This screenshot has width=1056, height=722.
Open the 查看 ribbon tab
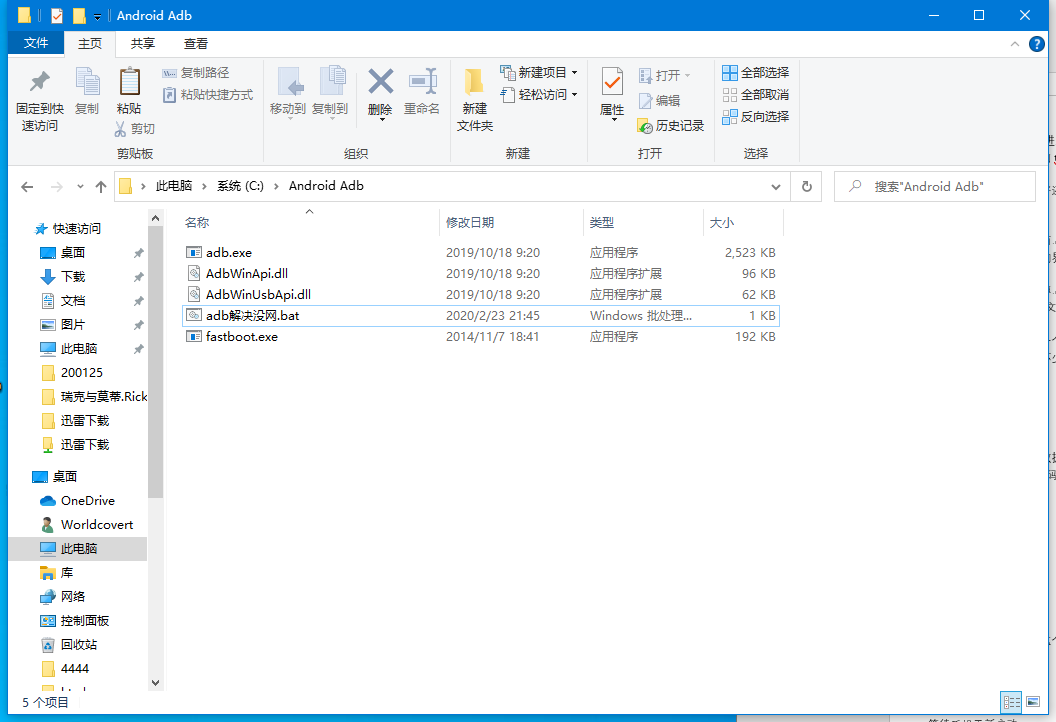click(x=196, y=43)
